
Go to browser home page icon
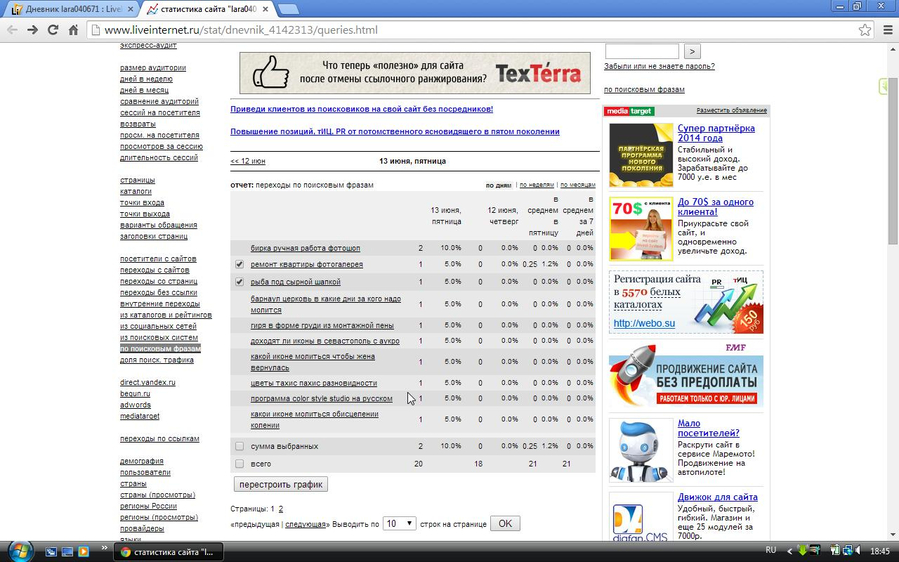coord(73,30)
